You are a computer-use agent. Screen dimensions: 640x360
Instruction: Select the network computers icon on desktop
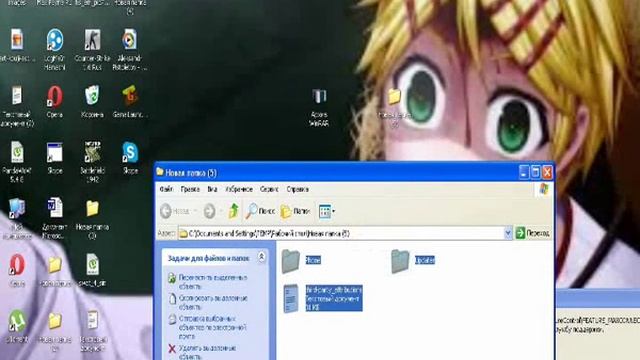(x=17, y=208)
